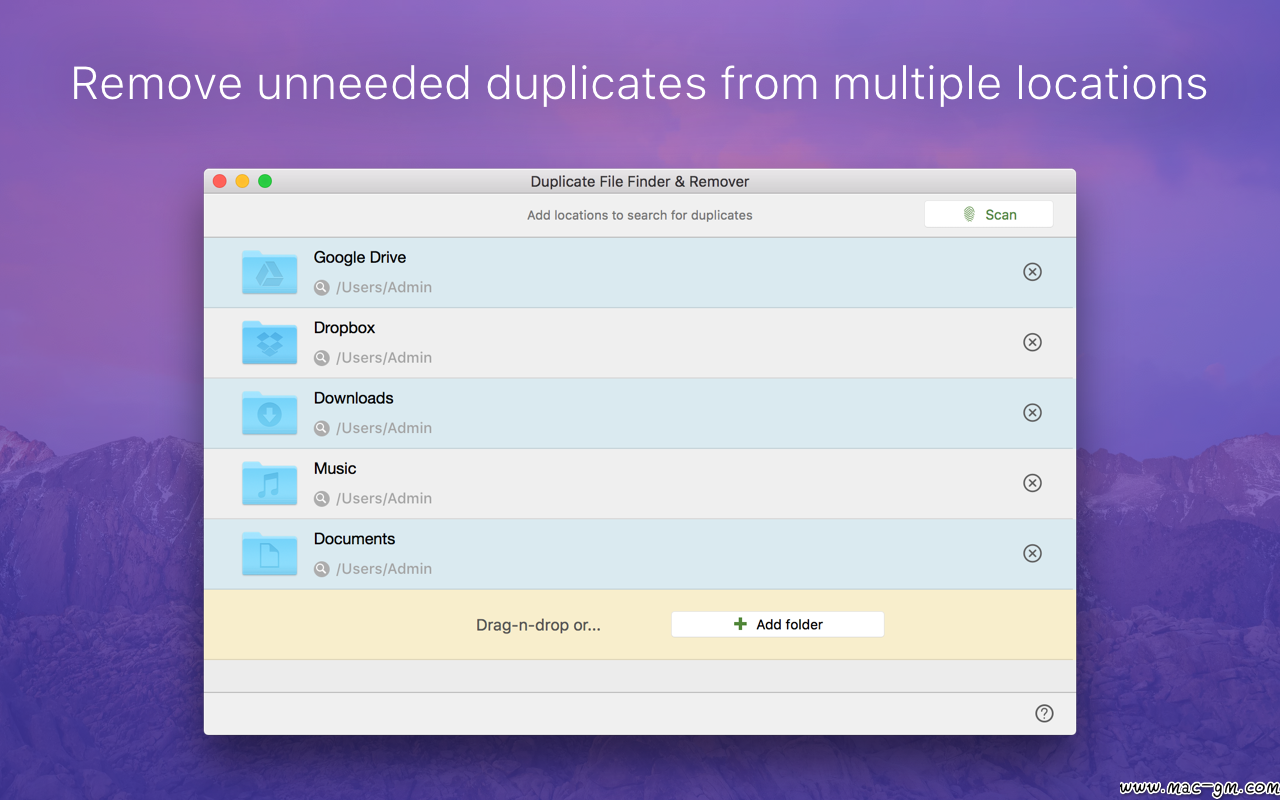Click "Add locations to search for duplicates" text

coord(640,215)
